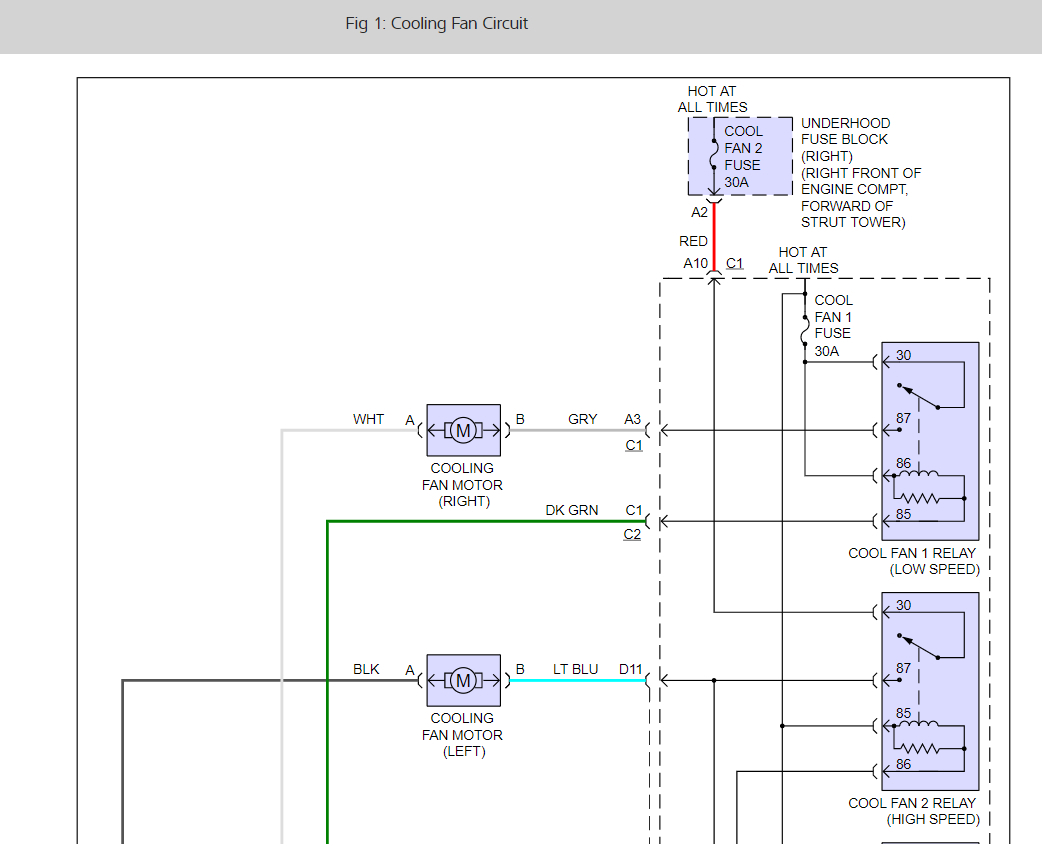Click the left cooling fan motor symbol

(x=463, y=681)
